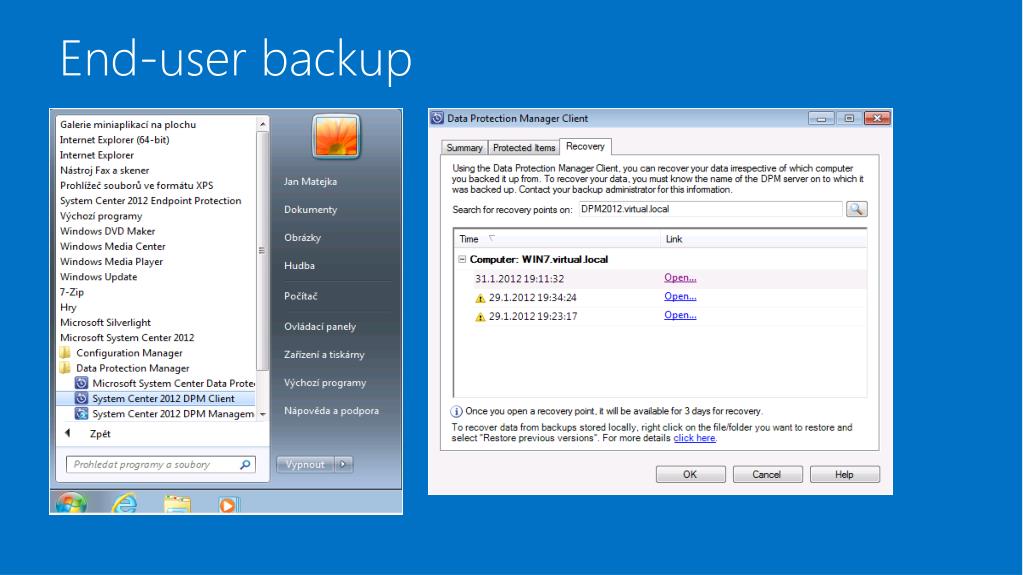Click the search recovery points magnifier button
Screen dimensions: 1023x575
tap(856, 209)
